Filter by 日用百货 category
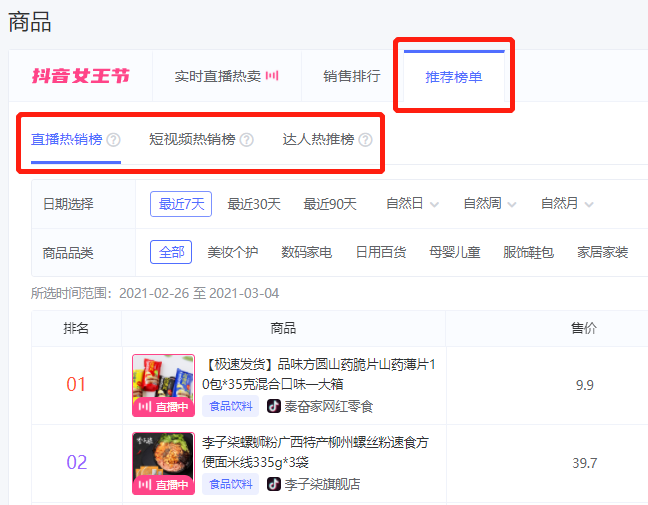Viewport: 648px width, 505px height. coord(381,252)
